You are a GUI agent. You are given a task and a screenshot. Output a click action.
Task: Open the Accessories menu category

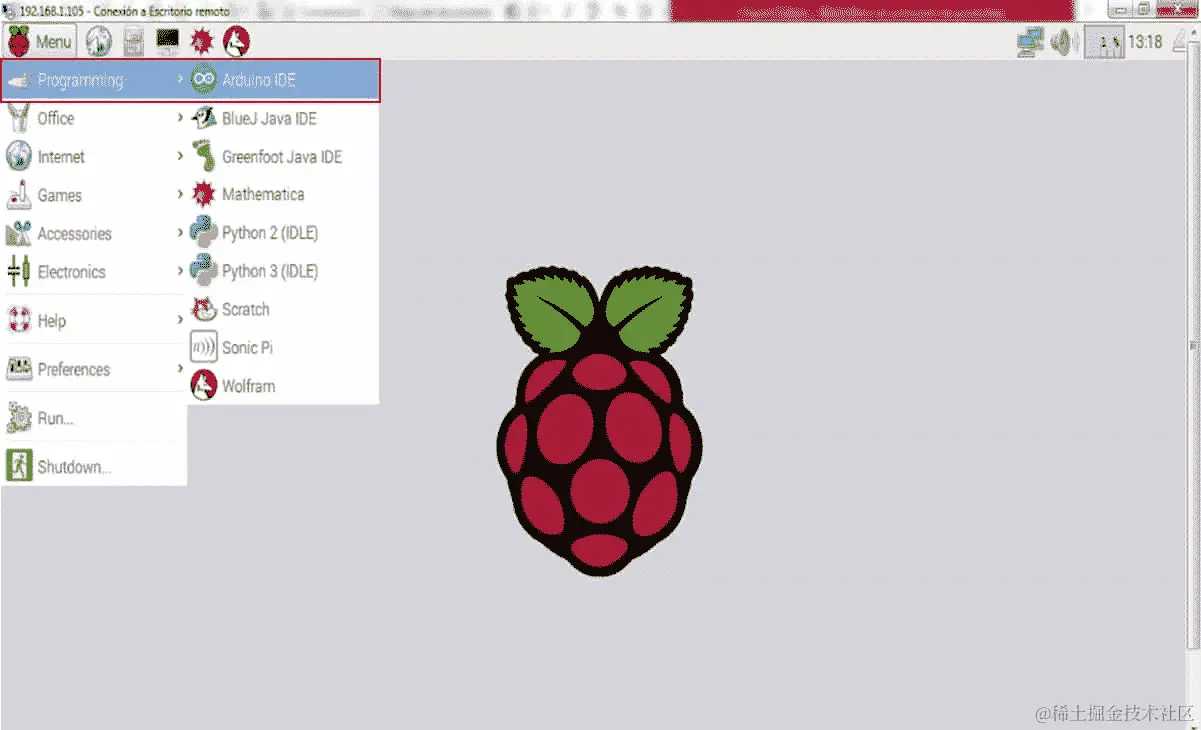pos(94,233)
